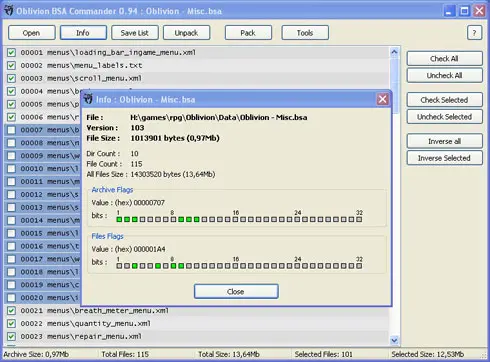Viewport: 490px width, 362px height.
Task: Close the Info dialog with Close button
Action: (x=236, y=292)
